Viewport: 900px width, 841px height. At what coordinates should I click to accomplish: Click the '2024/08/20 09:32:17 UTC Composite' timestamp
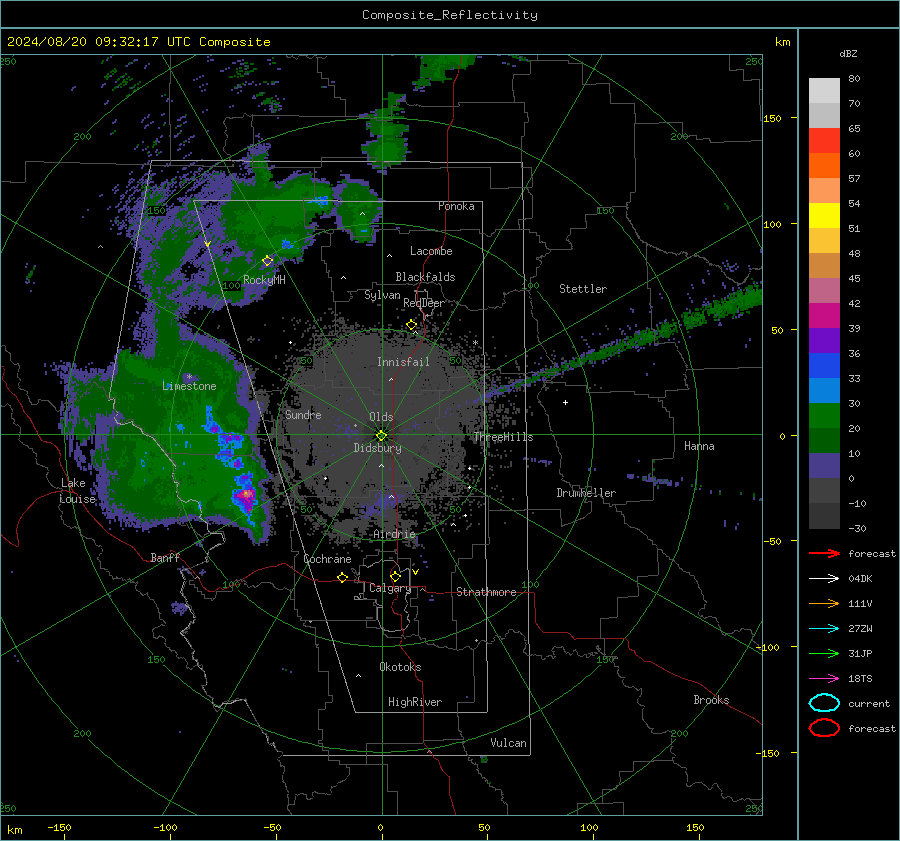138,42
